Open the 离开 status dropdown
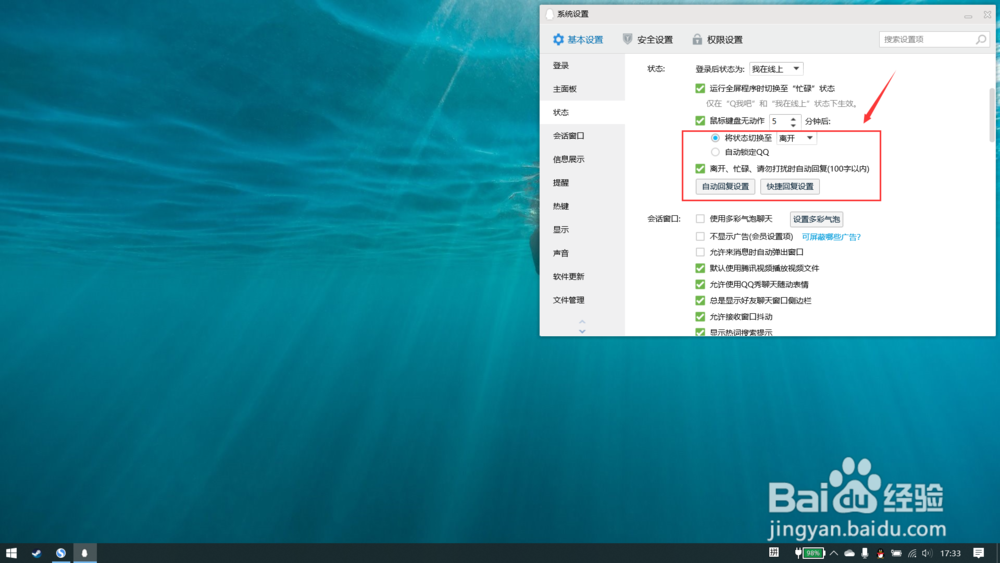The height and width of the screenshot is (563, 1000). (797, 138)
